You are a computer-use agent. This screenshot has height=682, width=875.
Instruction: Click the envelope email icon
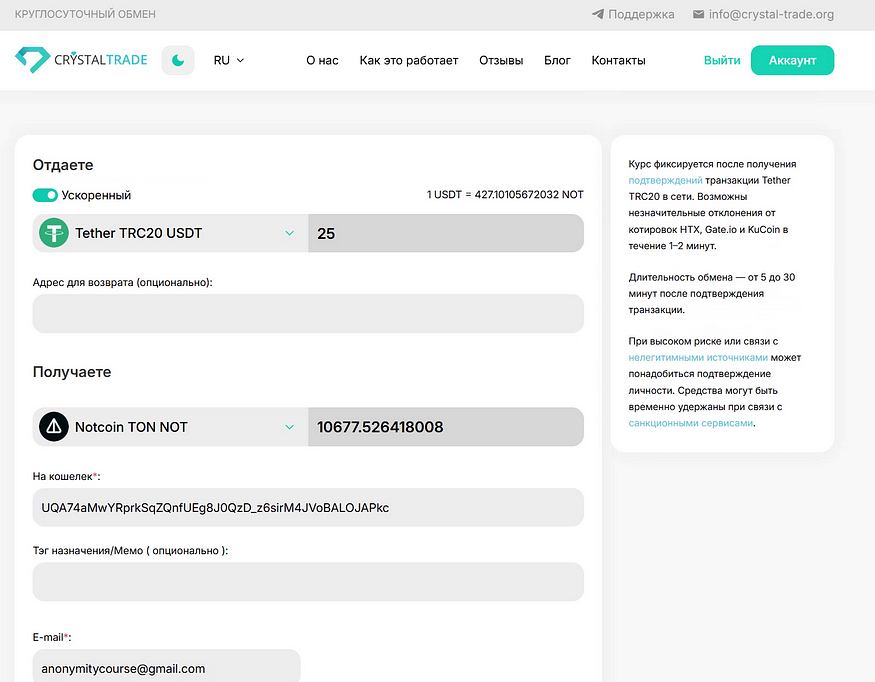tap(698, 14)
